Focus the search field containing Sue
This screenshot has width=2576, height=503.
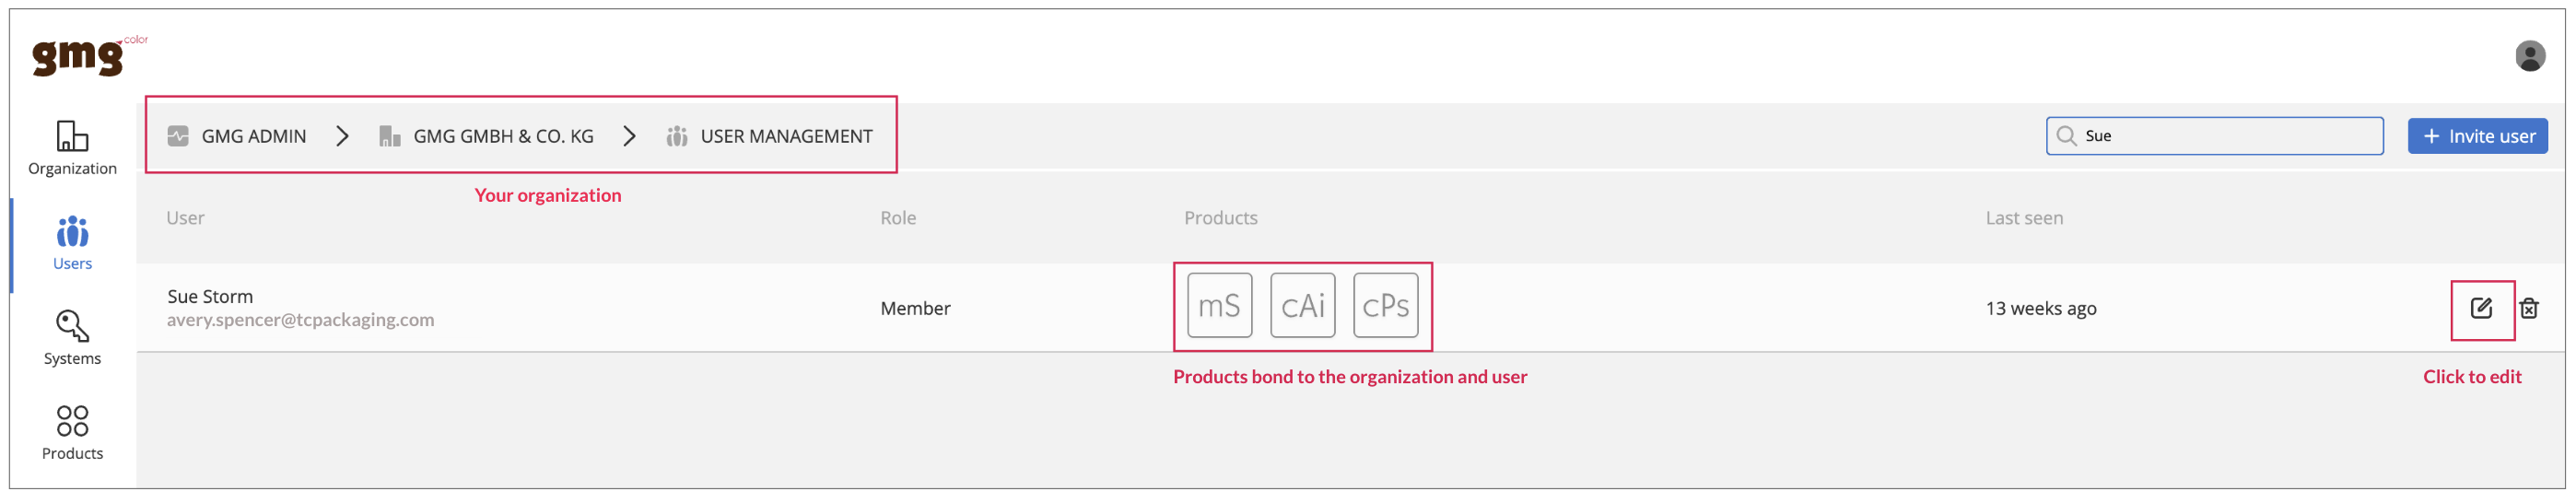(2214, 136)
